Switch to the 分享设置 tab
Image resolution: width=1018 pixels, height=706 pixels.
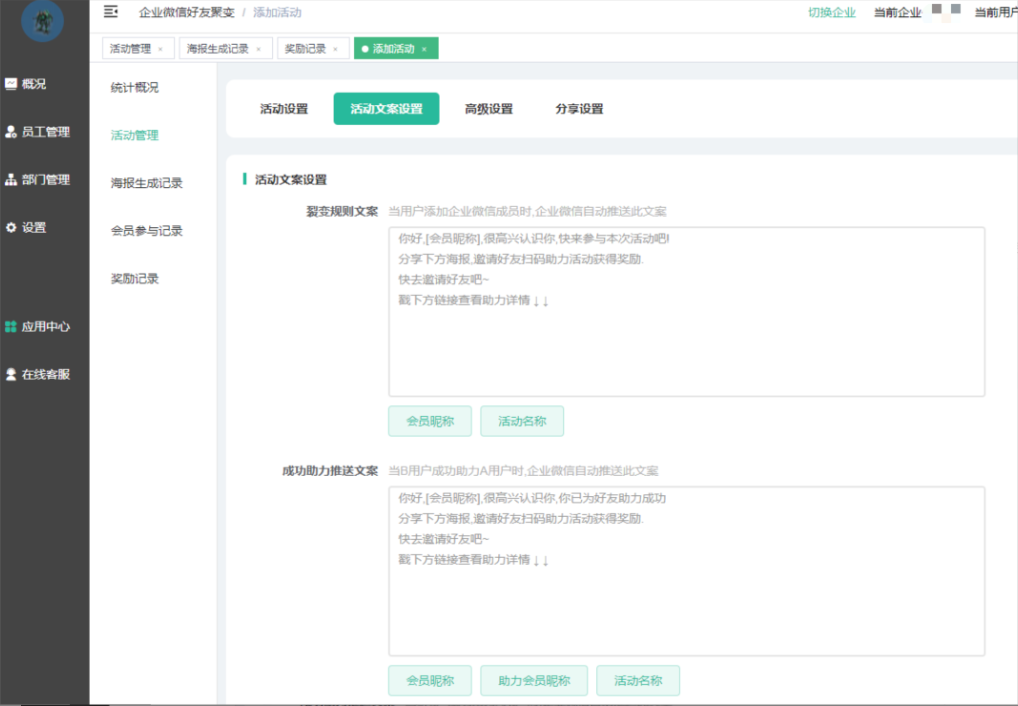click(x=579, y=109)
